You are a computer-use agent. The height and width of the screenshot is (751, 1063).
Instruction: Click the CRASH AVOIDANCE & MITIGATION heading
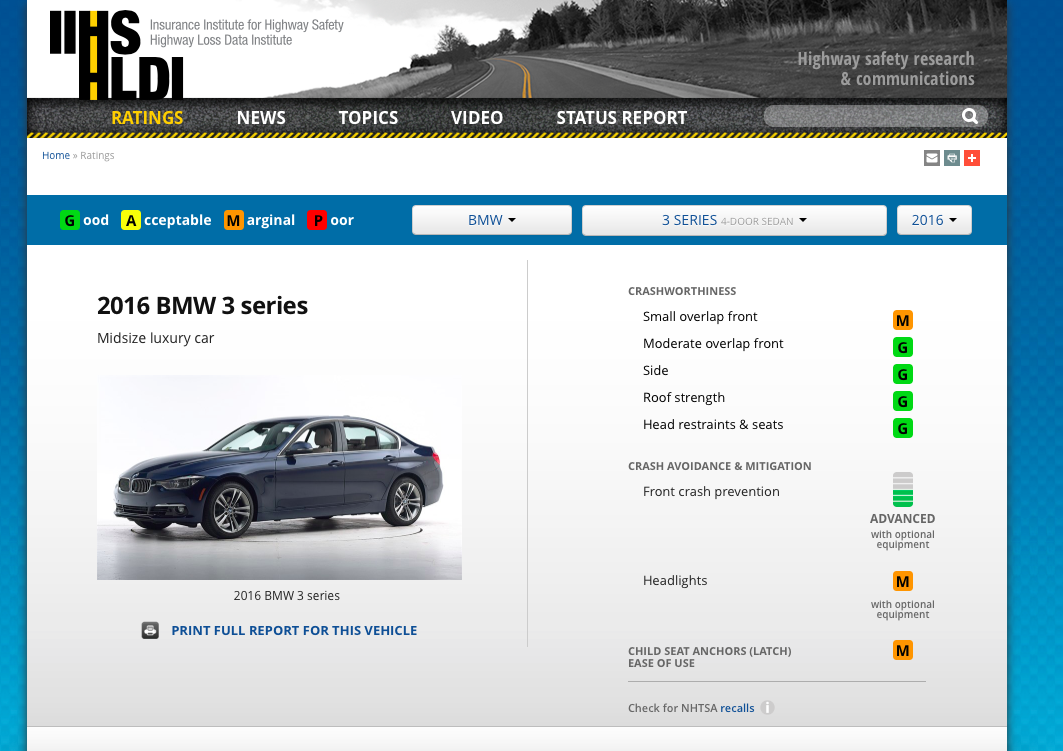[719, 466]
